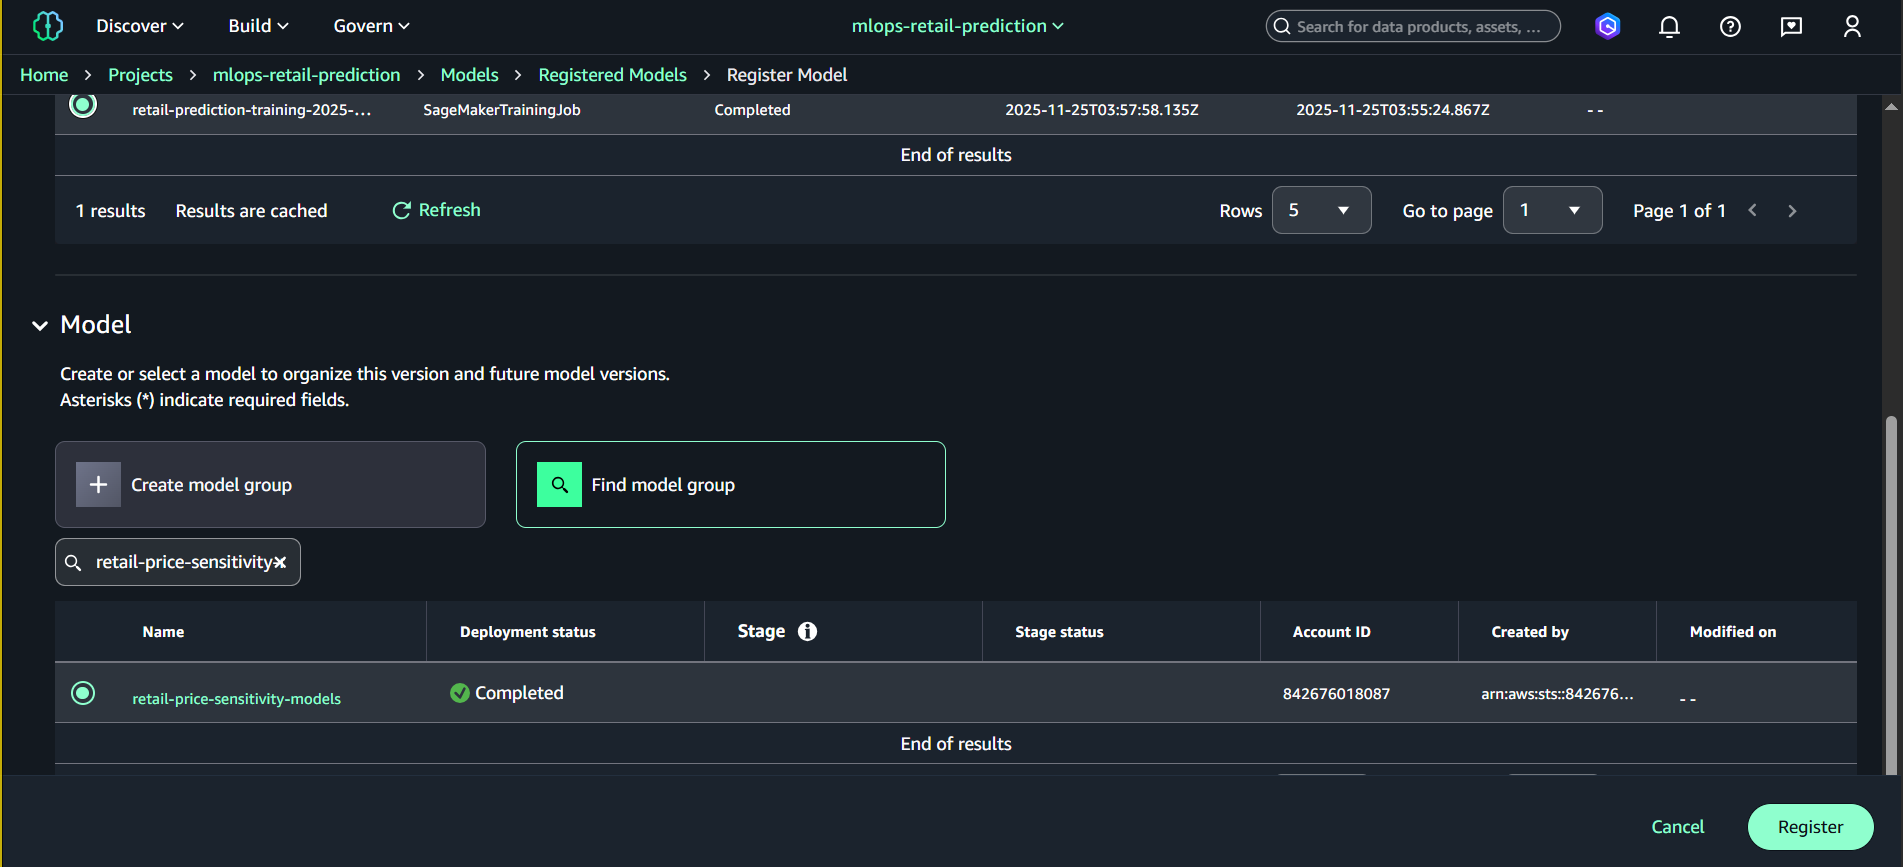The image size is (1903, 867).
Task: Click the Page 1 of 1 label
Action: pyautogui.click(x=1679, y=211)
